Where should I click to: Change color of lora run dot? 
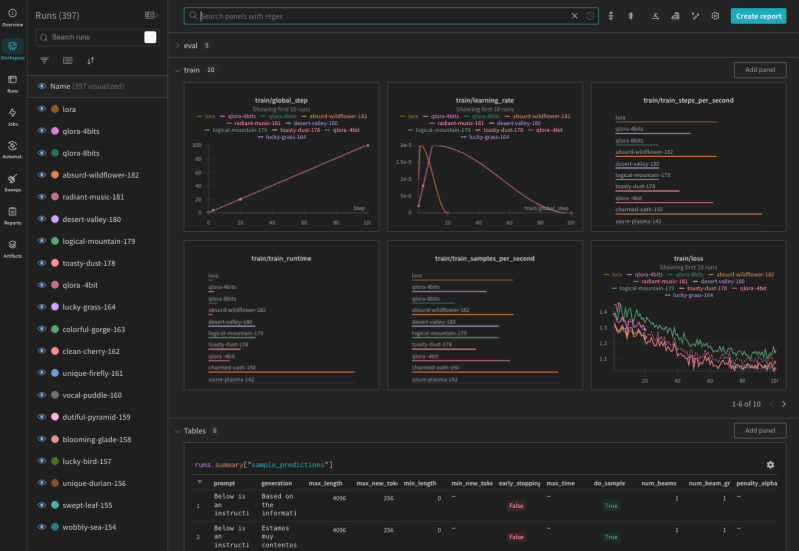tap(55, 109)
